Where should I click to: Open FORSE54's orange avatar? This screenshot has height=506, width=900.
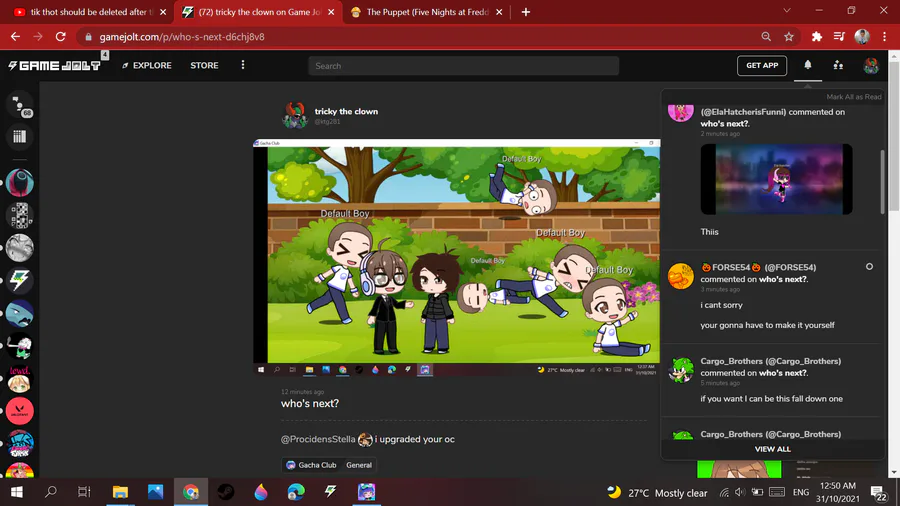tap(681, 276)
